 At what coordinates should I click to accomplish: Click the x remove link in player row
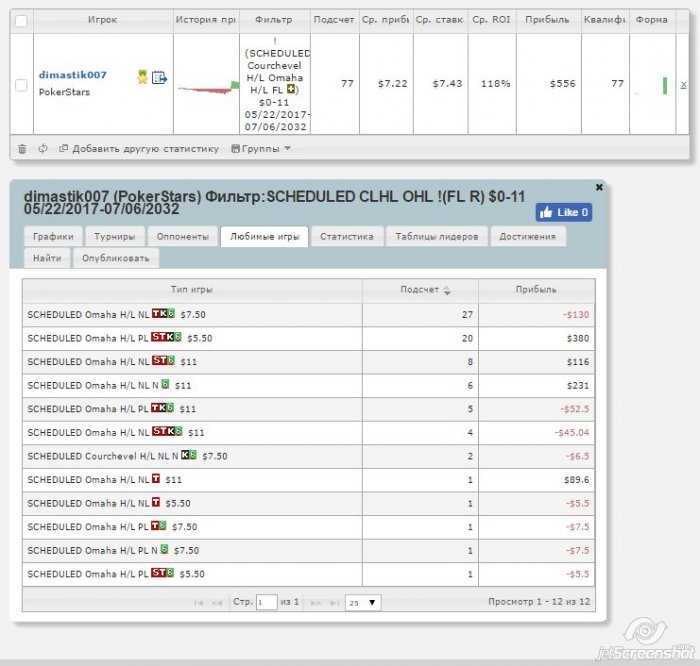pyautogui.click(x=683, y=84)
